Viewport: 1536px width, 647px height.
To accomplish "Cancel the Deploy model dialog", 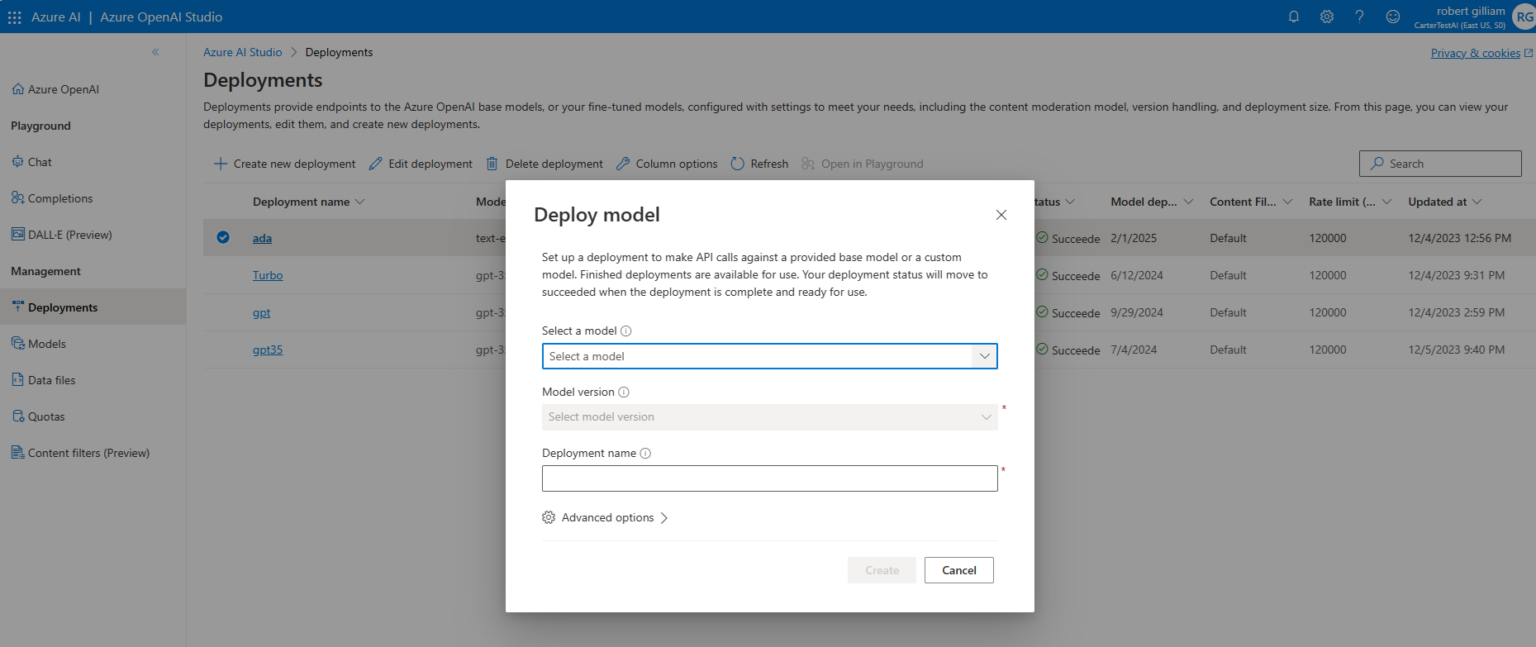I will click(x=958, y=570).
